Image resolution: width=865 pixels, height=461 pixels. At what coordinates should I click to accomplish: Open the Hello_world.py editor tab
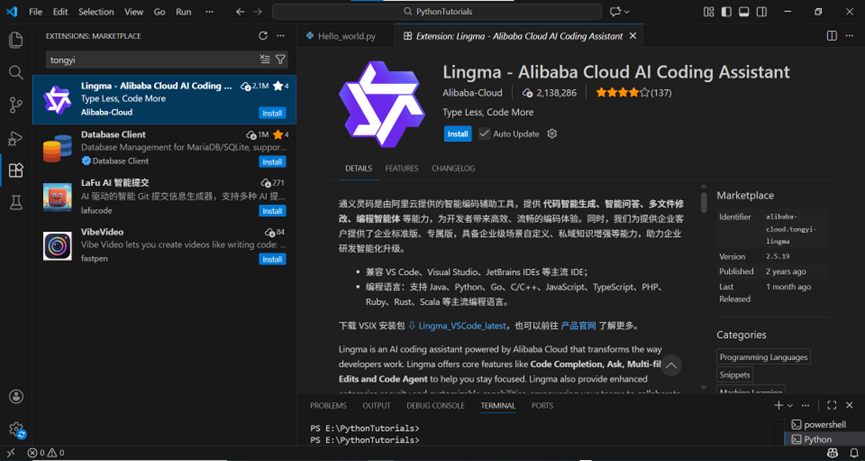(x=346, y=36)
